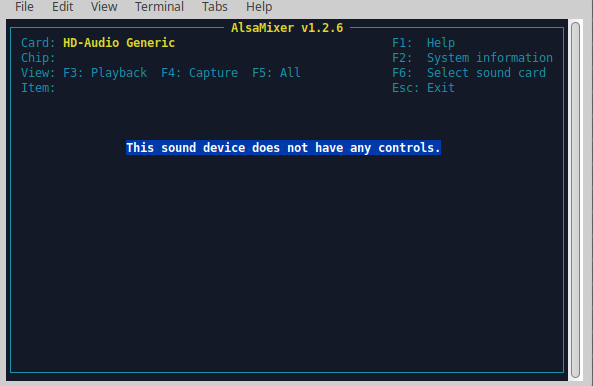
Task: Click the Item: label
Action: [x=38, y=88]
